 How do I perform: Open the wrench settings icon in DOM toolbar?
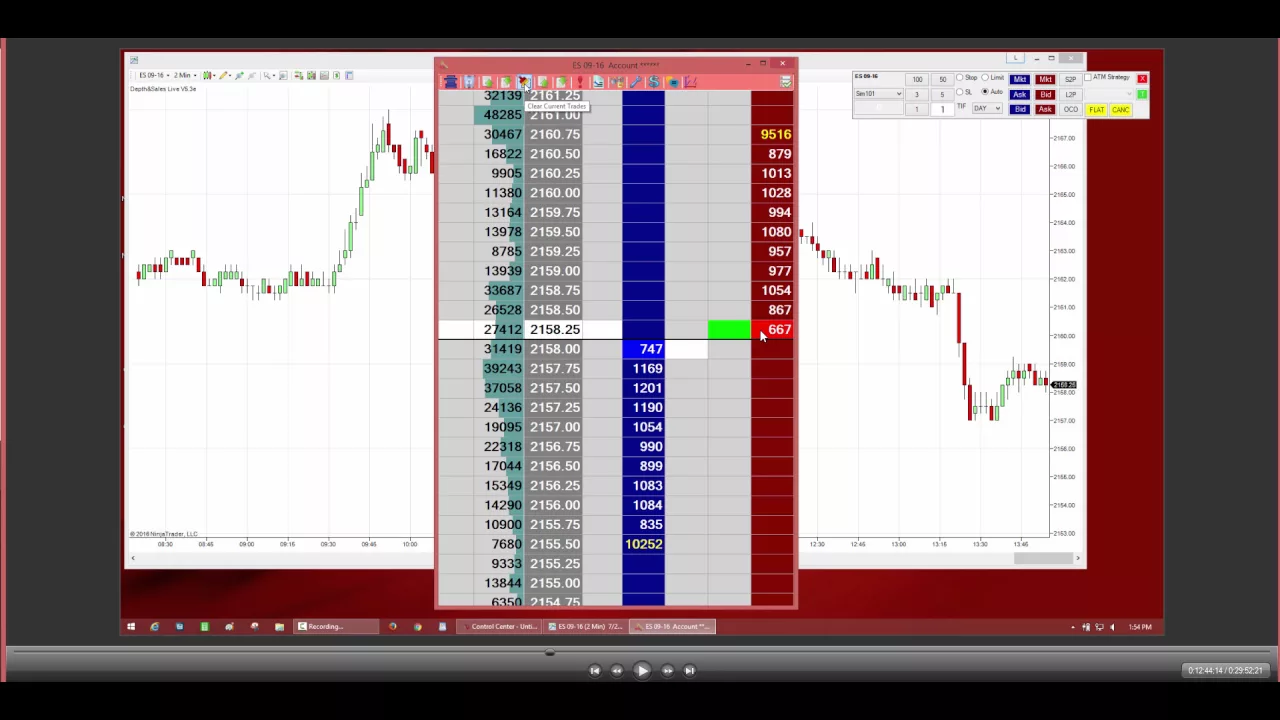click(636, 82)
